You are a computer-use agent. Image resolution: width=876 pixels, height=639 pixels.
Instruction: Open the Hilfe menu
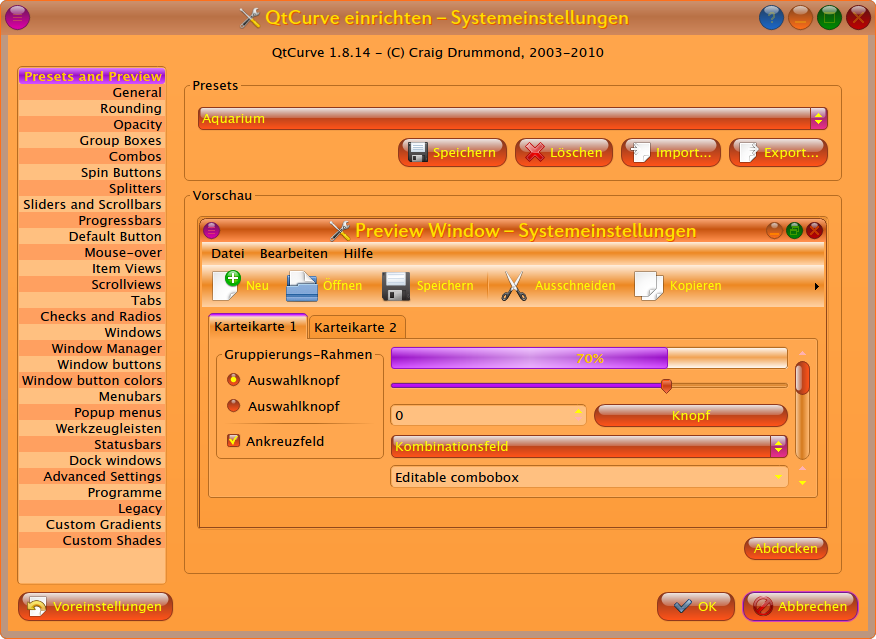pos(358,253)
